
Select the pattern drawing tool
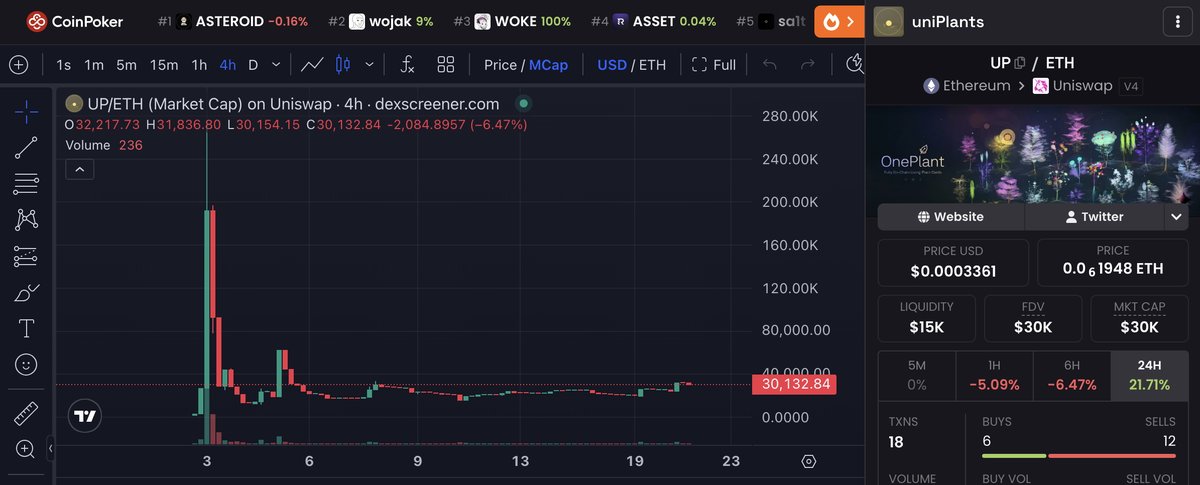click(26, 220)
